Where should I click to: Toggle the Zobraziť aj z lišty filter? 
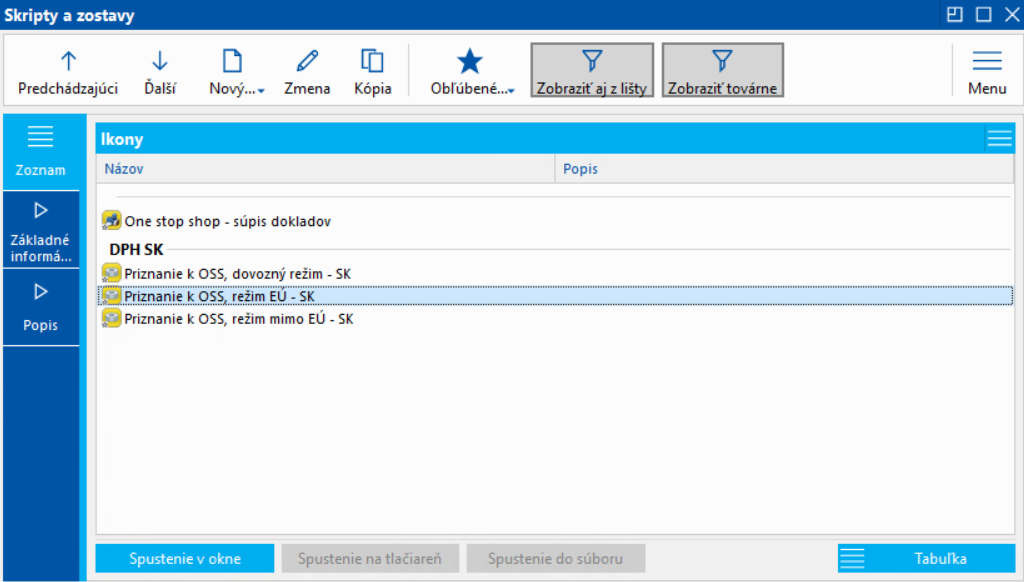point(592,71)
